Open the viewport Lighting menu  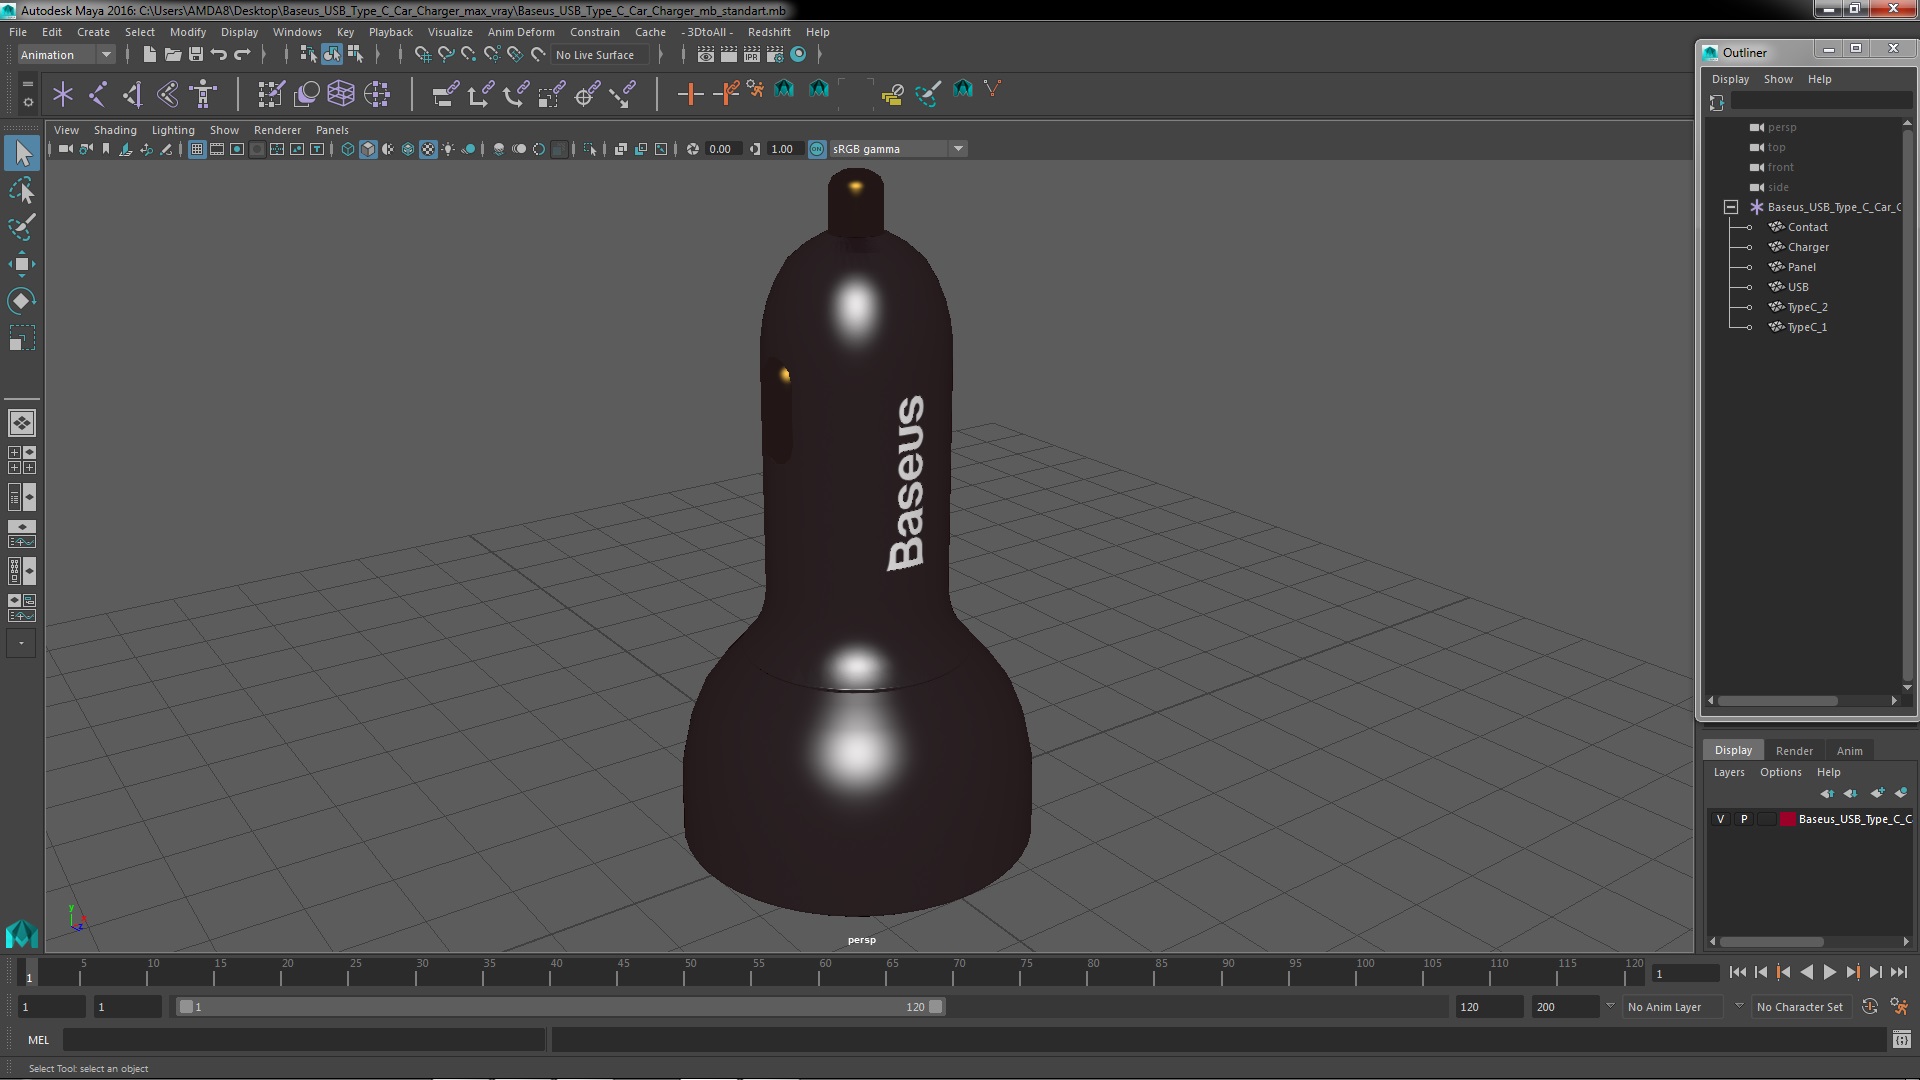point(173,130)
